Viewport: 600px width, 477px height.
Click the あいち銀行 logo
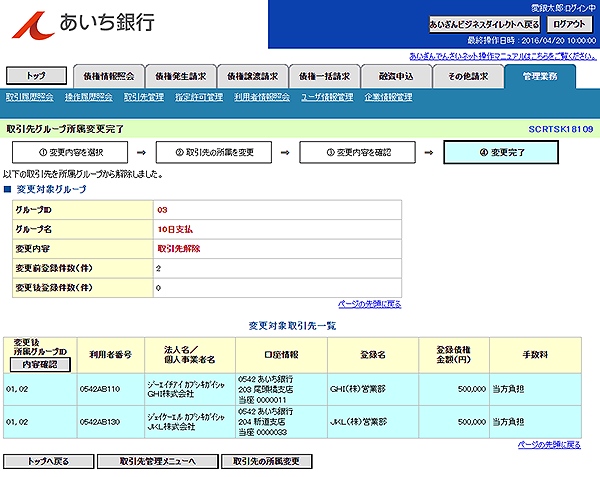tap(83, 24)
